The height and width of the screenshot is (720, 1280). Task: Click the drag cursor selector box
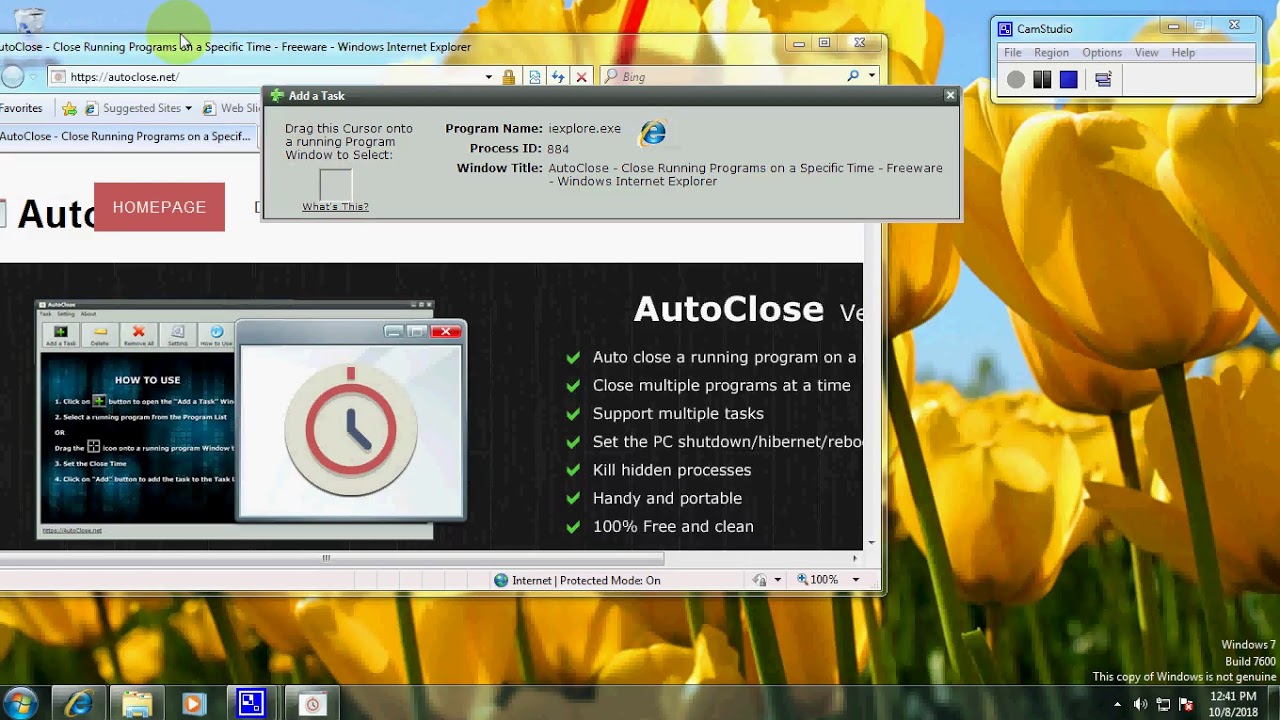(336, 184)
